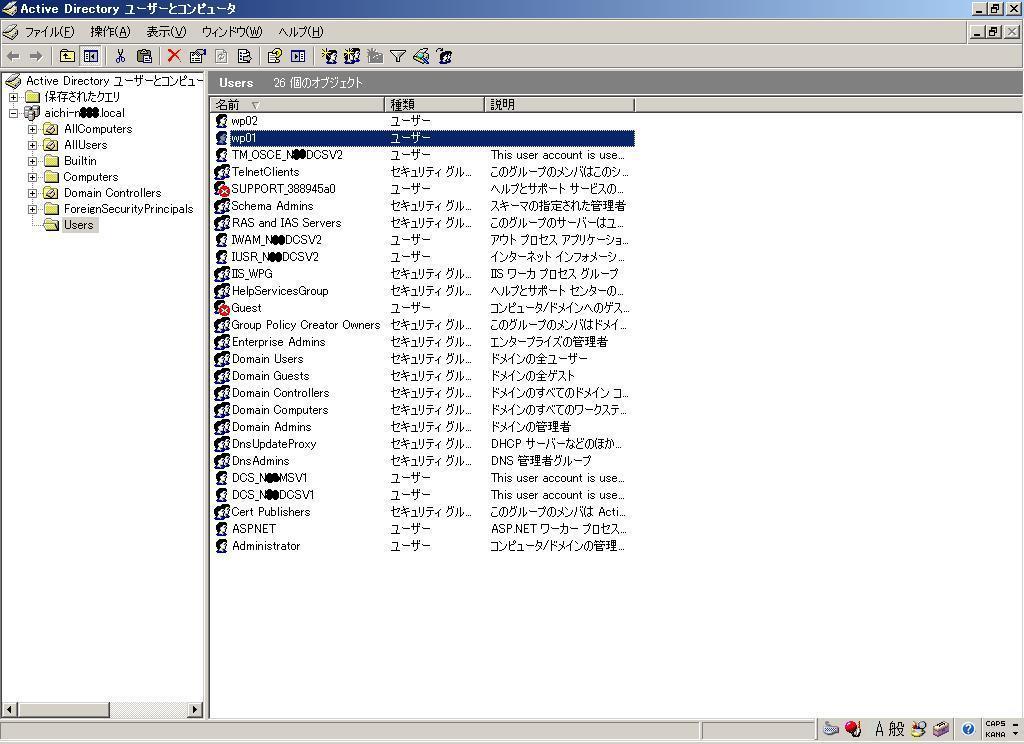Go forward with the right arrow toolbar button
This screenshot has width=1024, height=744.
(36, 57)
